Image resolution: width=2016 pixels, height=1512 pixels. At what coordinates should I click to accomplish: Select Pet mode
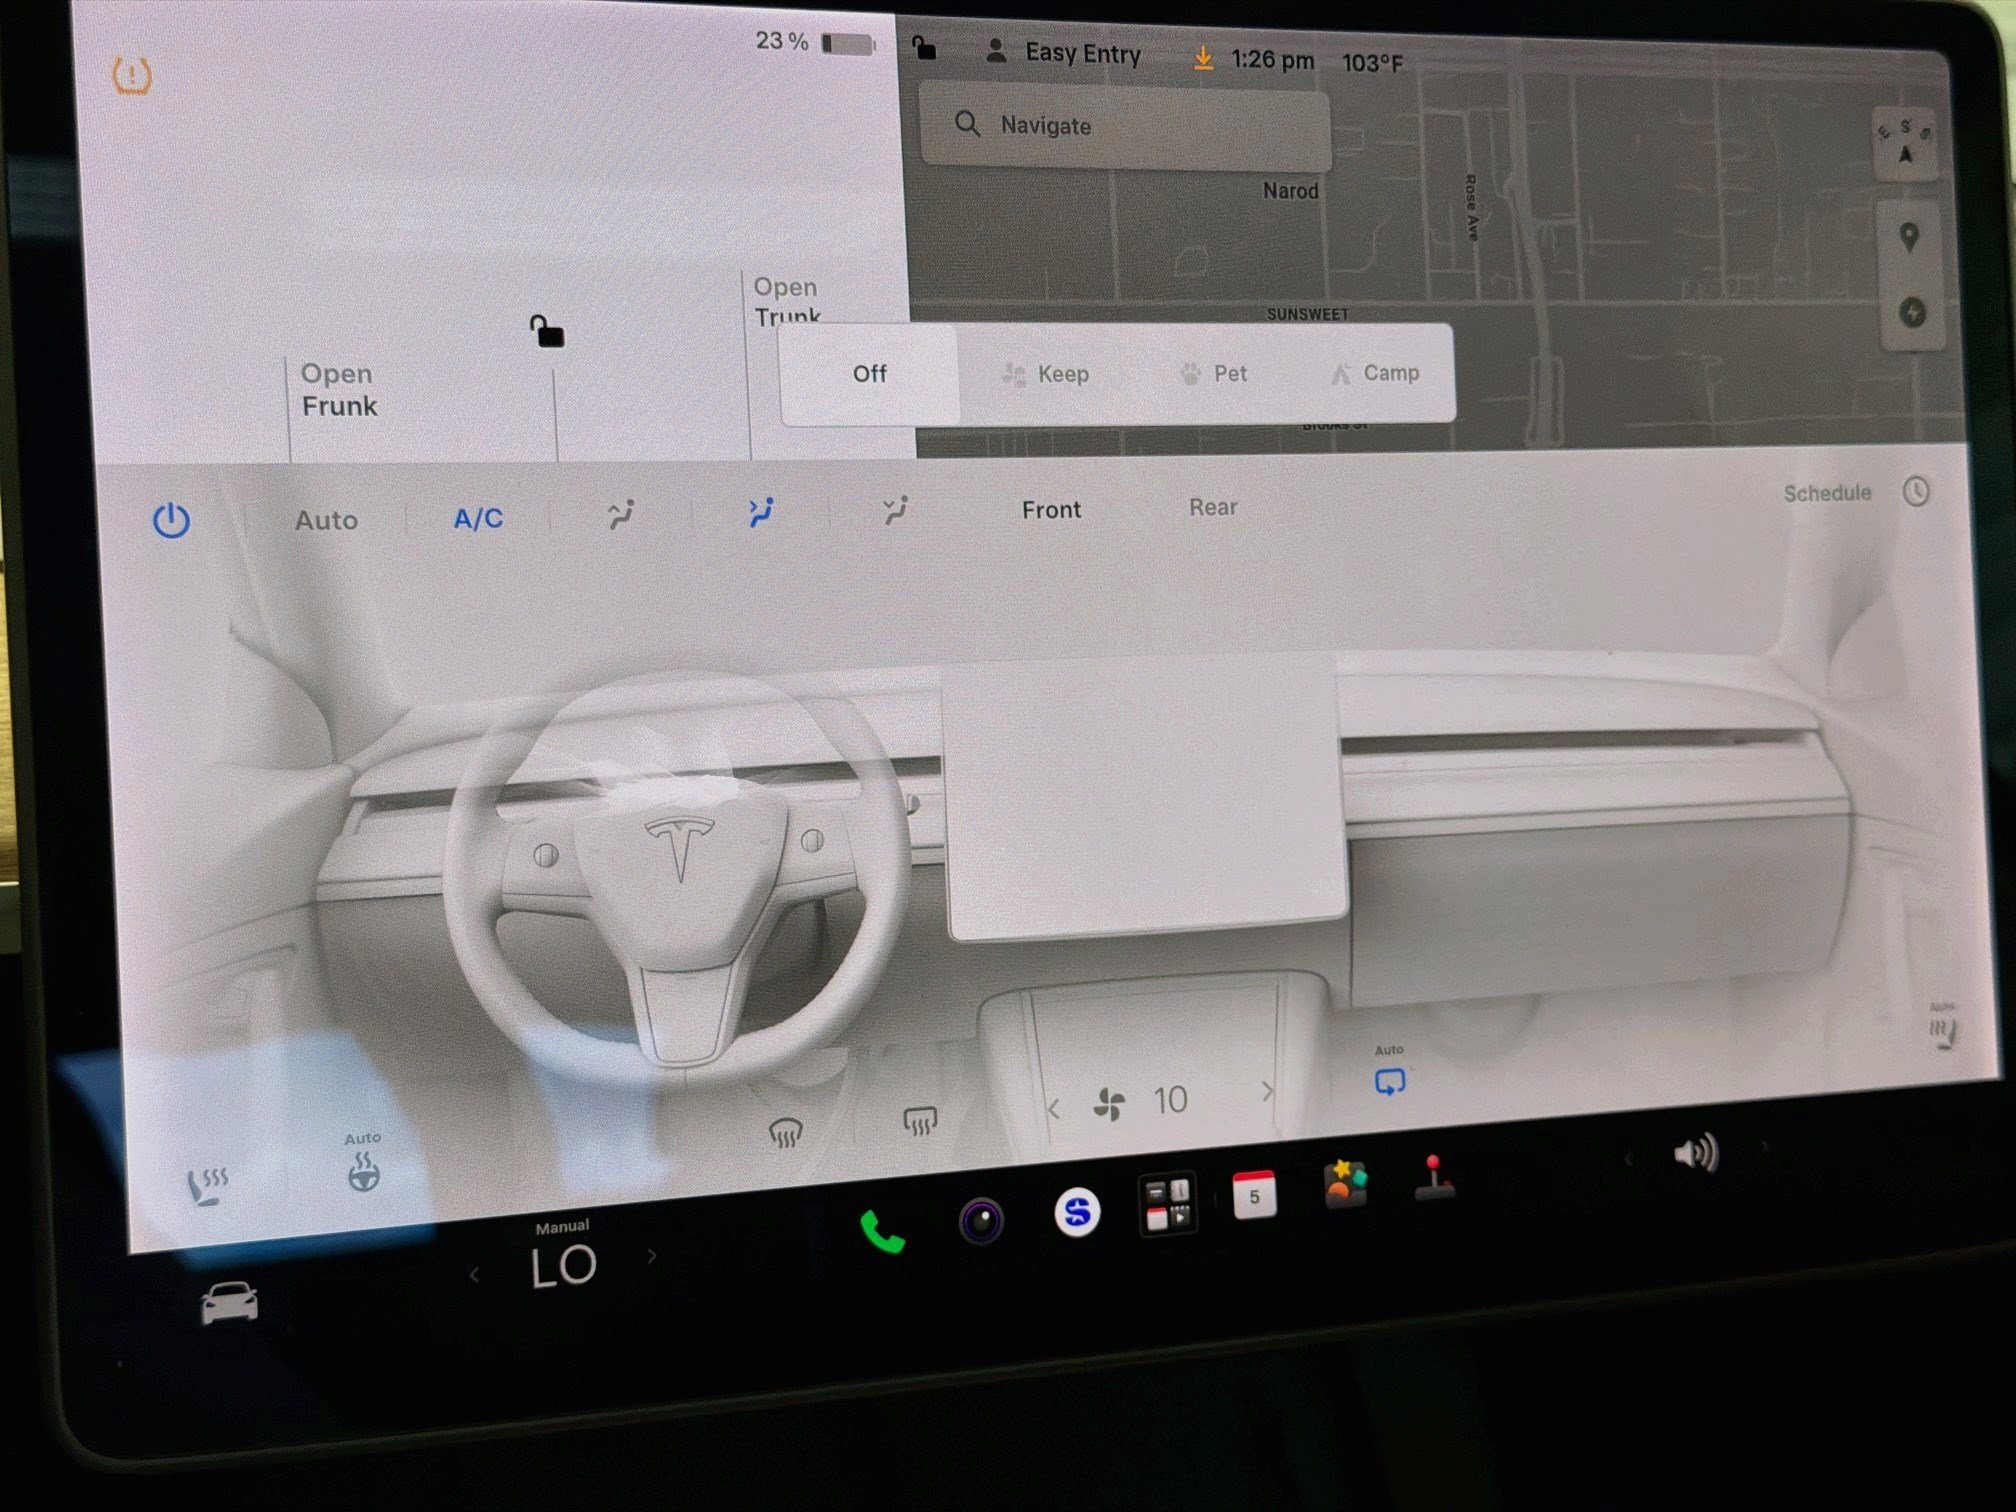tap(1213, 373)
